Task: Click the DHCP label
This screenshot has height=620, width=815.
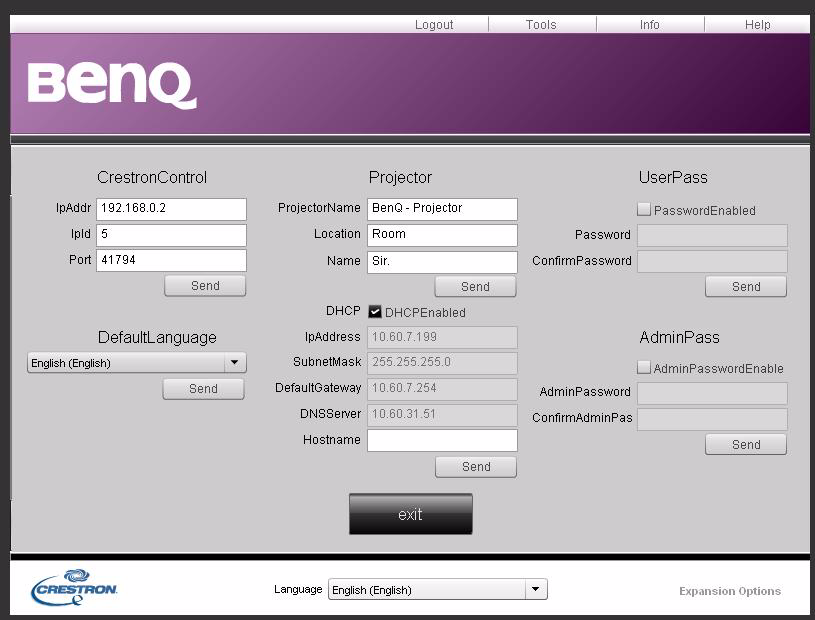Action: (x=343, y=311)
